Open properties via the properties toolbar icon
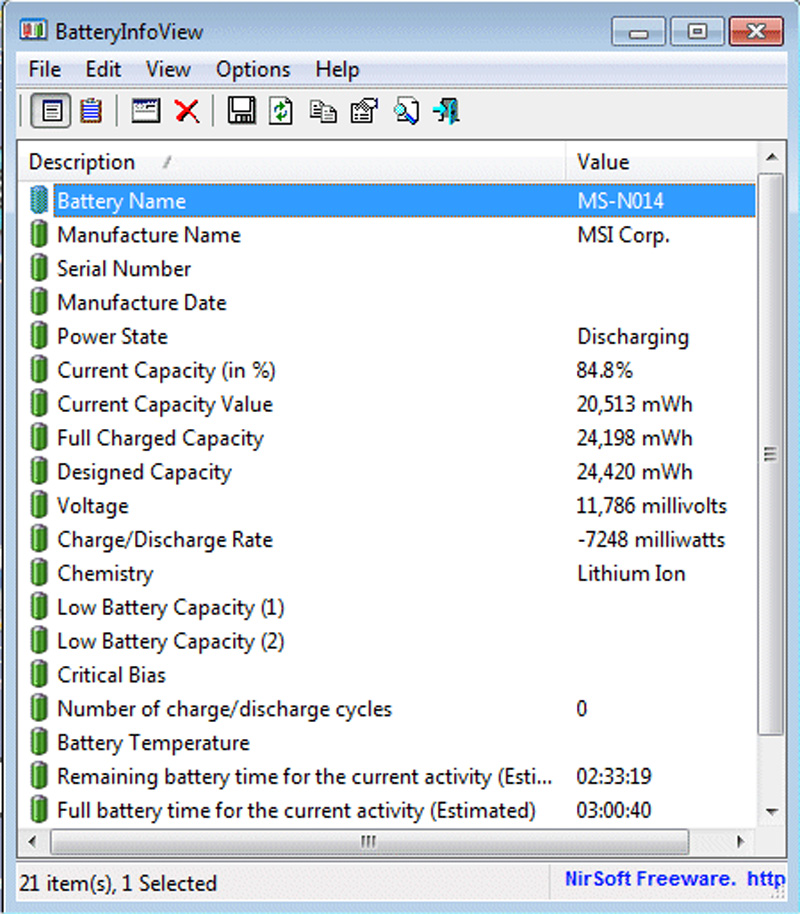This screenshot has width=800, height=914. pyautogui.click(x=362, y=111)
